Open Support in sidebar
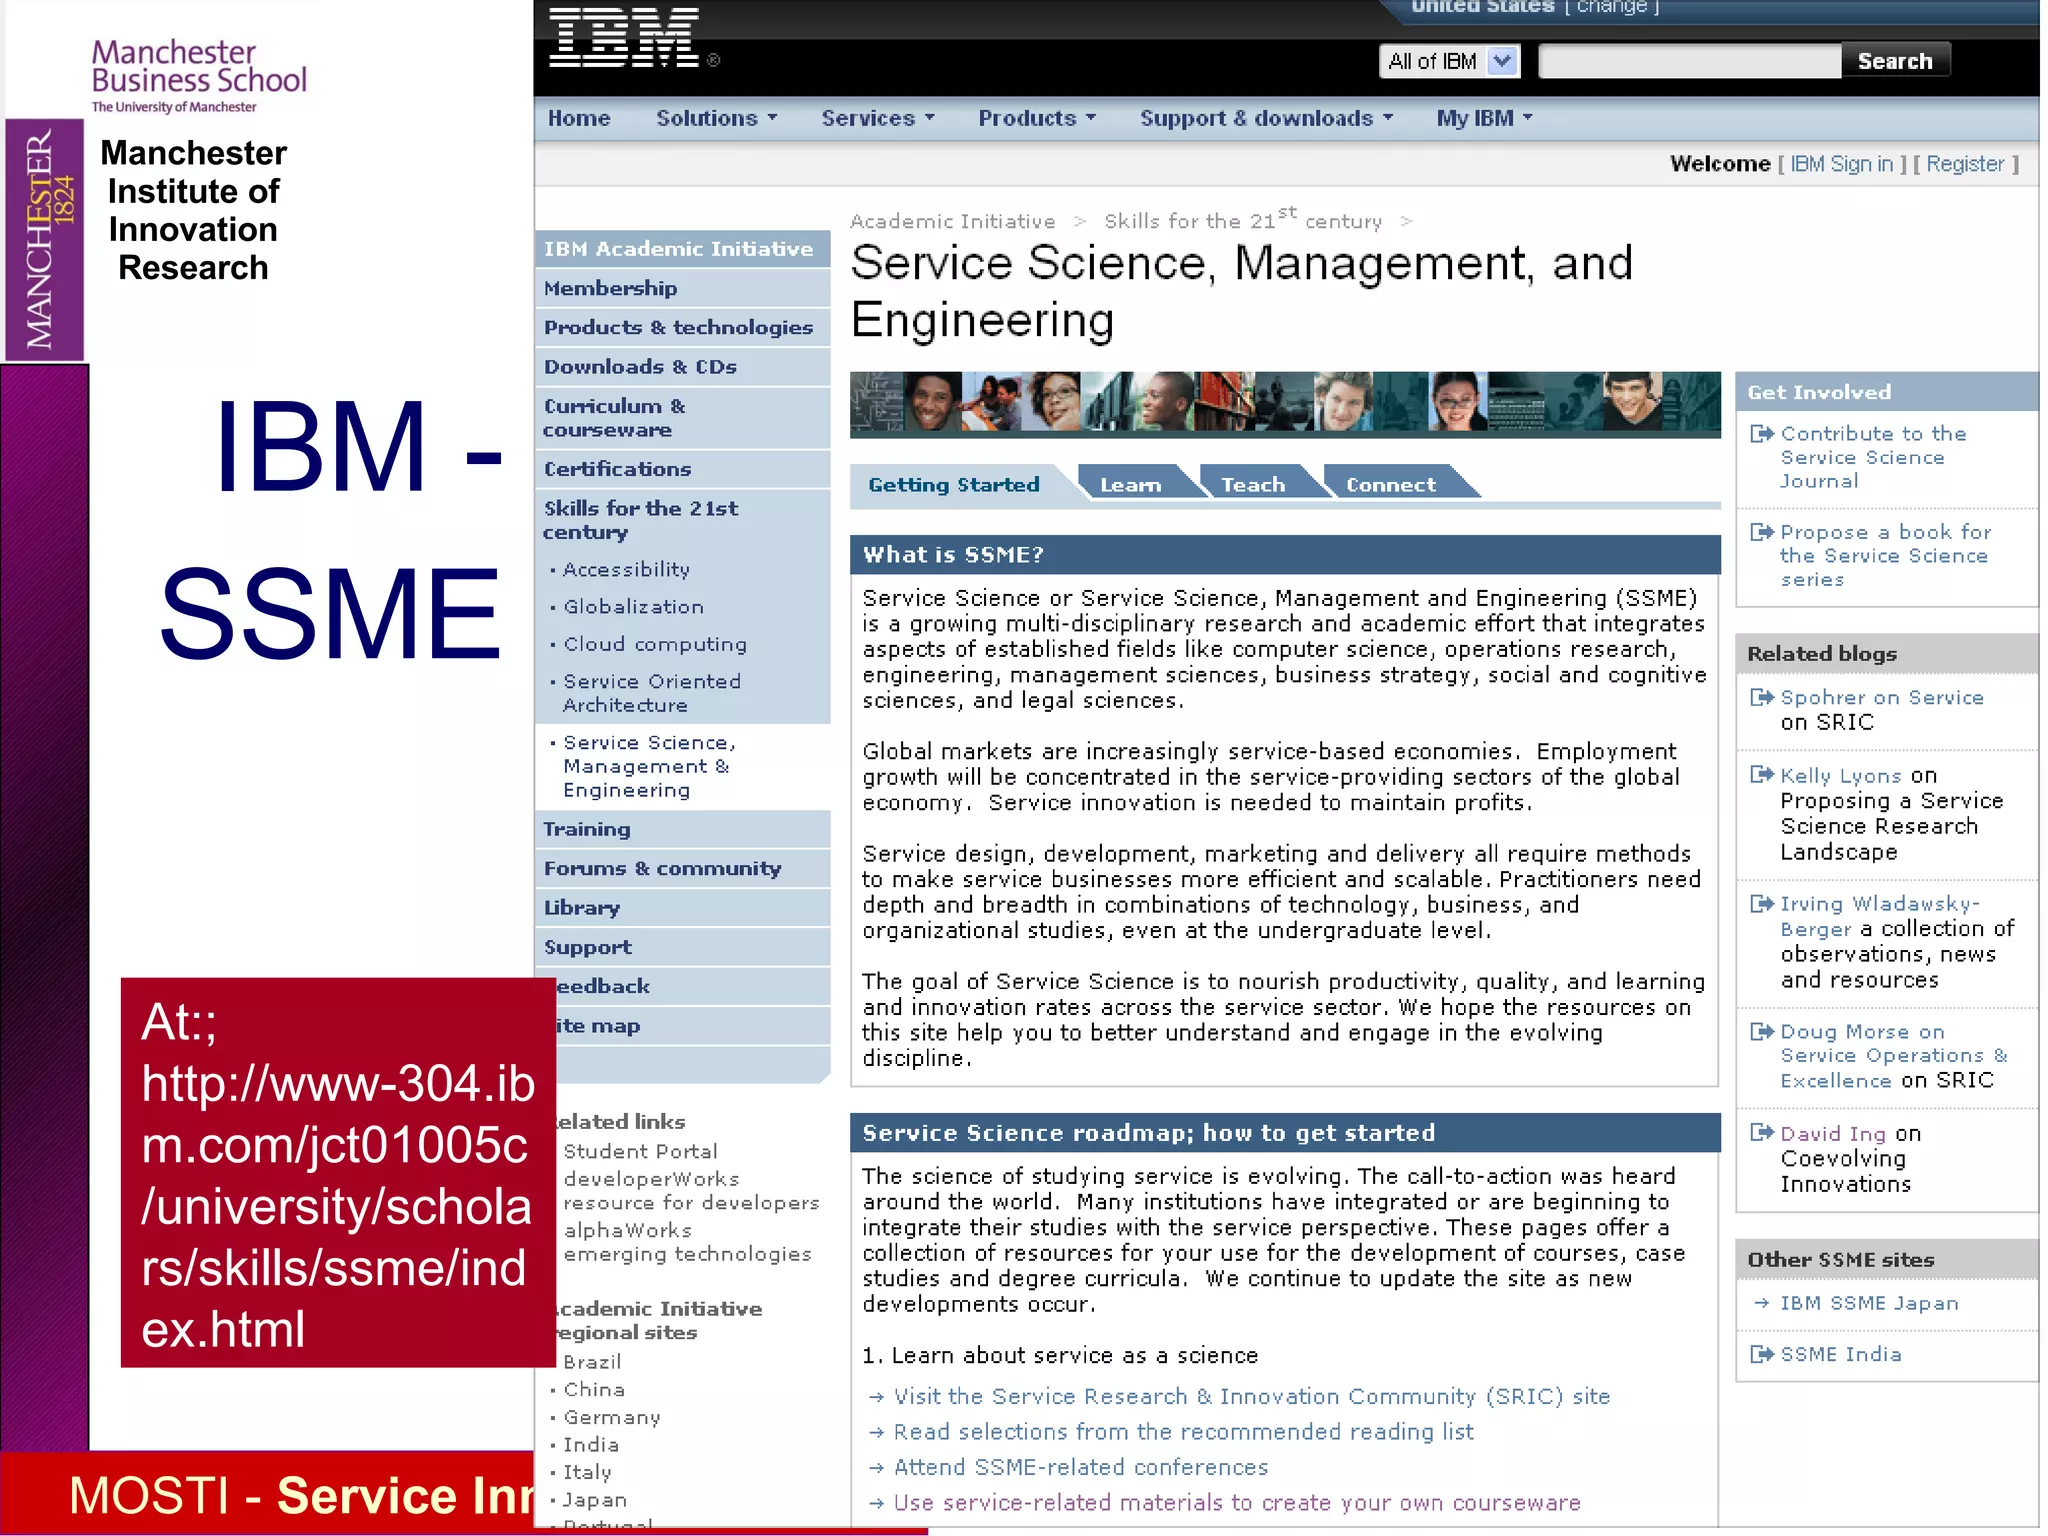 pyautogui.click(x=682, y=947)
